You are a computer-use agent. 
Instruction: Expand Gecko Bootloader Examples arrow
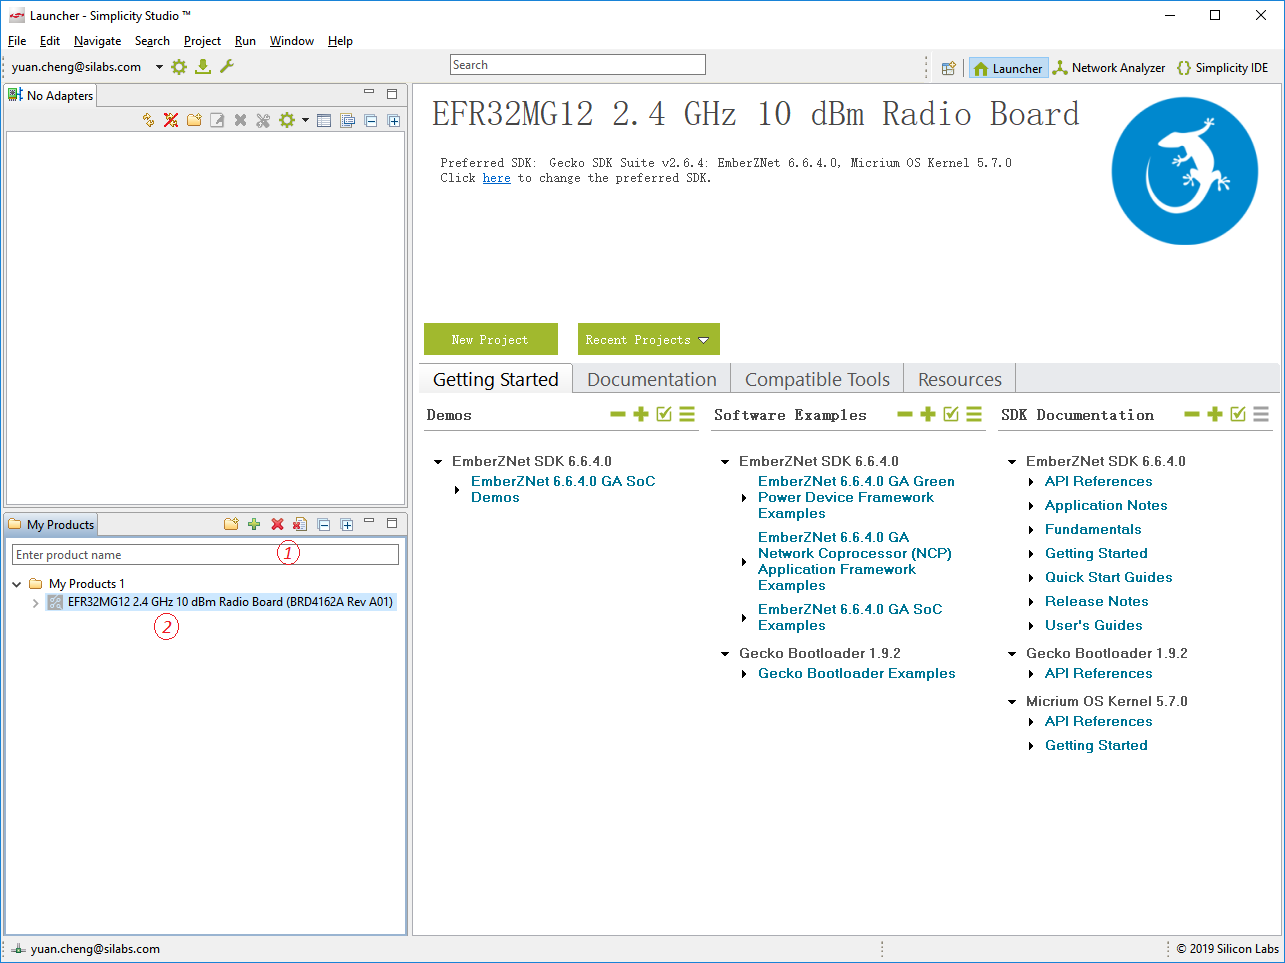click(744, 674)
